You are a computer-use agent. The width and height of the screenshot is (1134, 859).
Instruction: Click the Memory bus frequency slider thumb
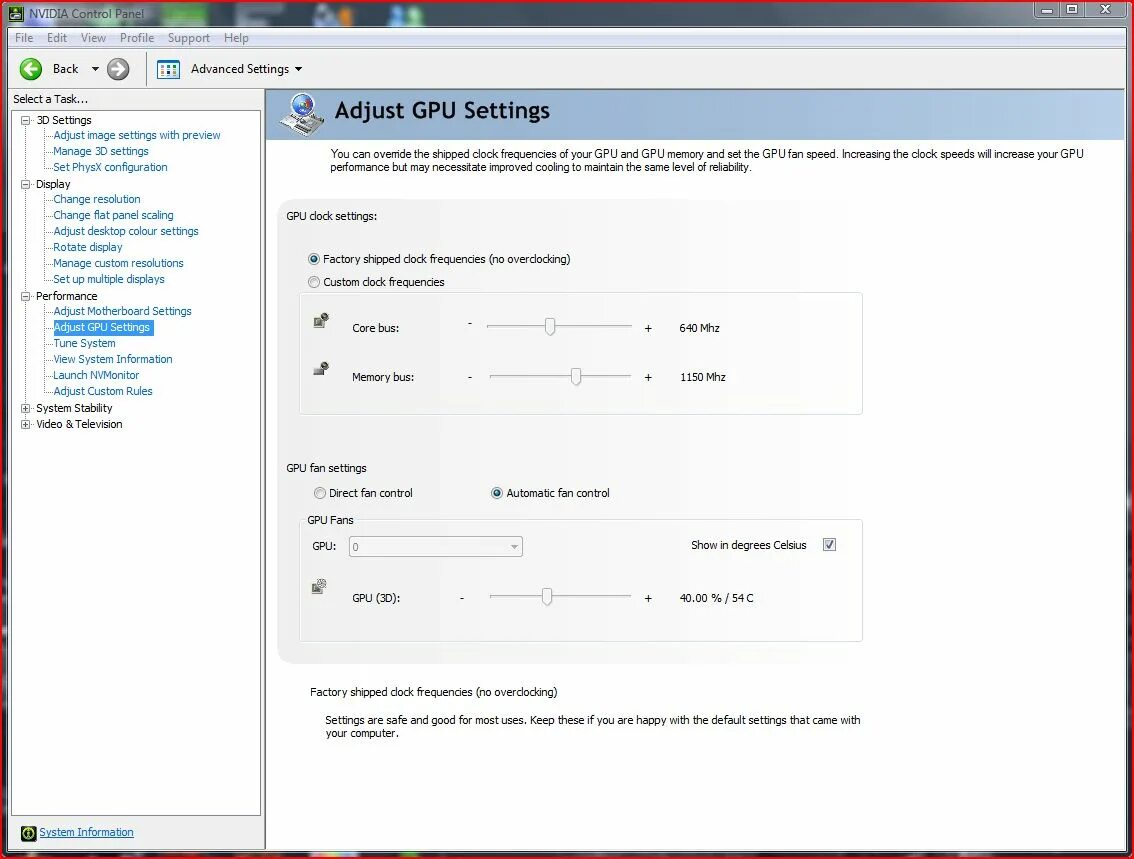pyautogui.click(x=576, y=376)
